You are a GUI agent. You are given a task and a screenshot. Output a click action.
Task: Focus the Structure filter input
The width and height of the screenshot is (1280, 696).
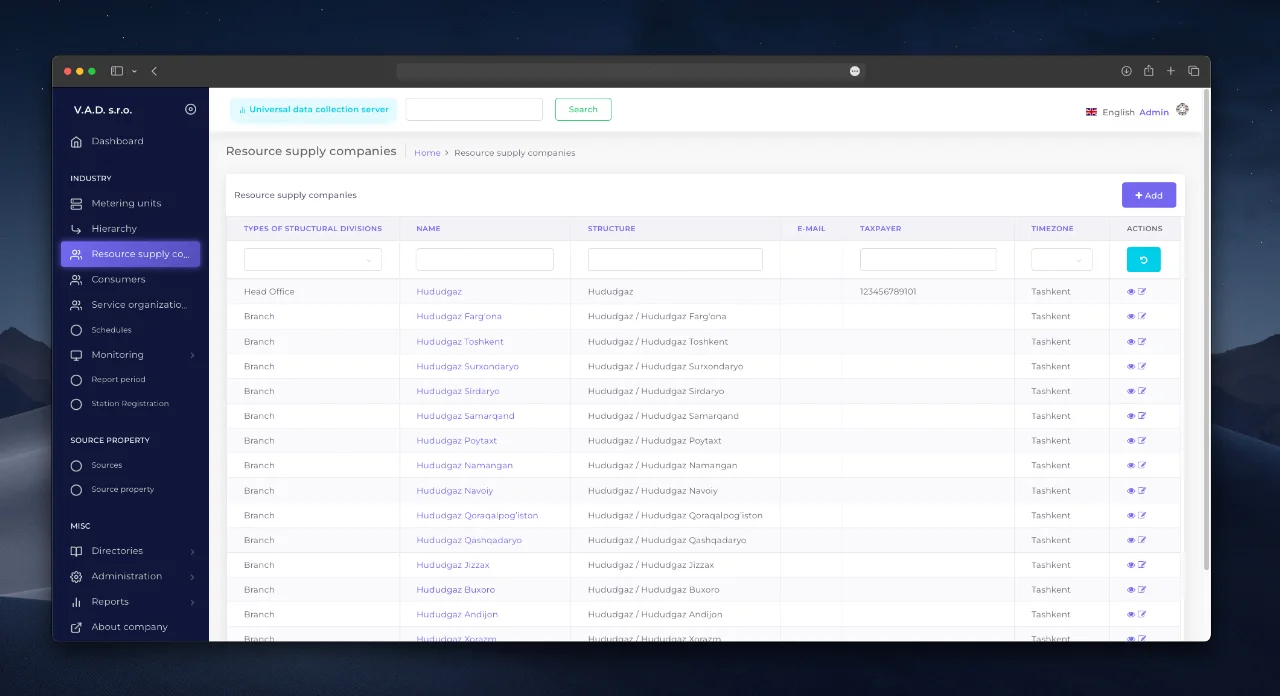click(x=675, y=260)
